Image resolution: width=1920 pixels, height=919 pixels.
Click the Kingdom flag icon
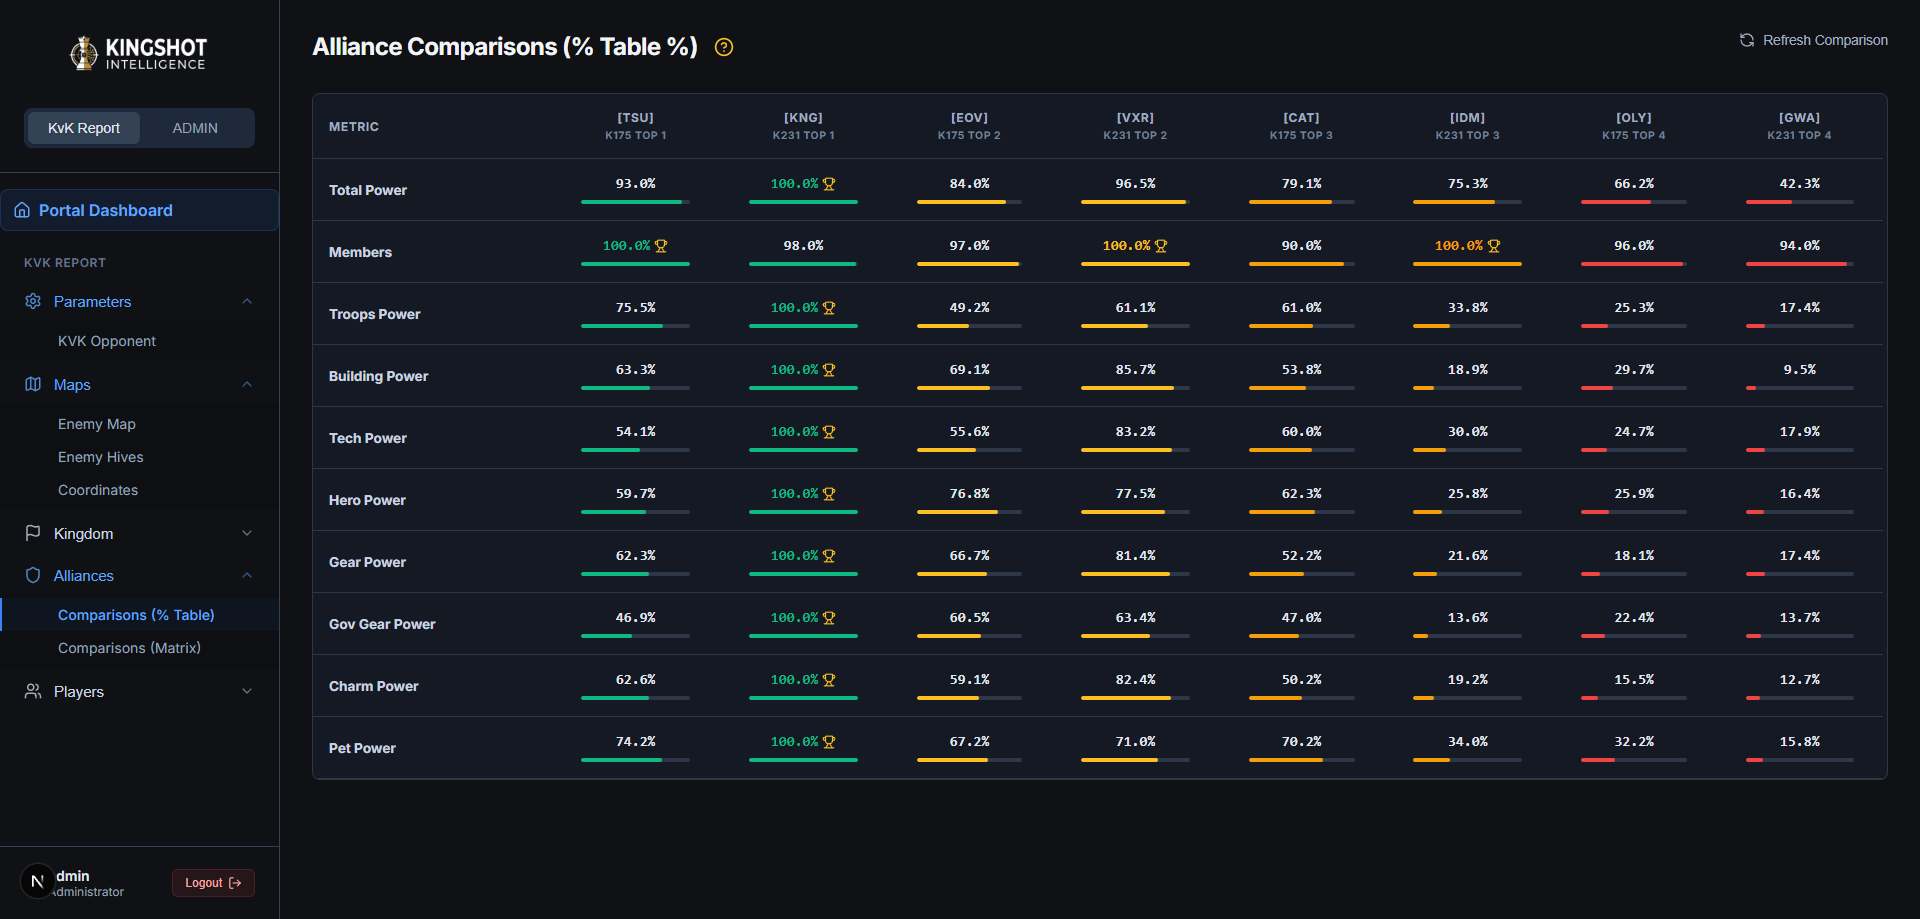point(33,533)
